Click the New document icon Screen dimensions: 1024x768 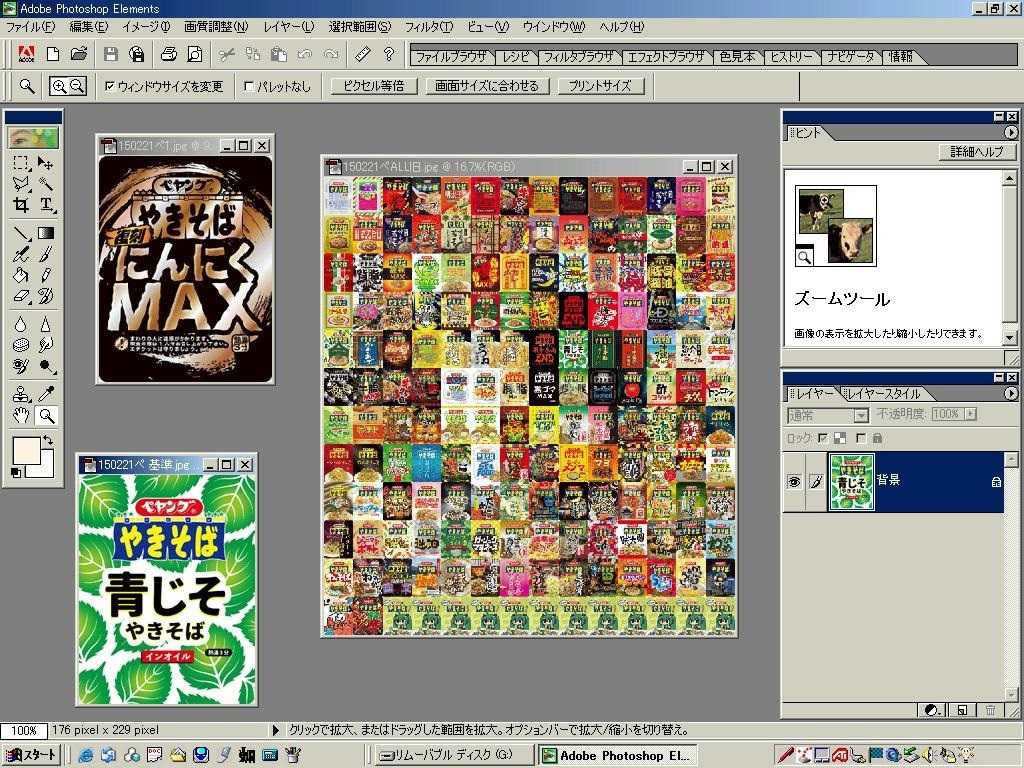[x=53, y=54]
